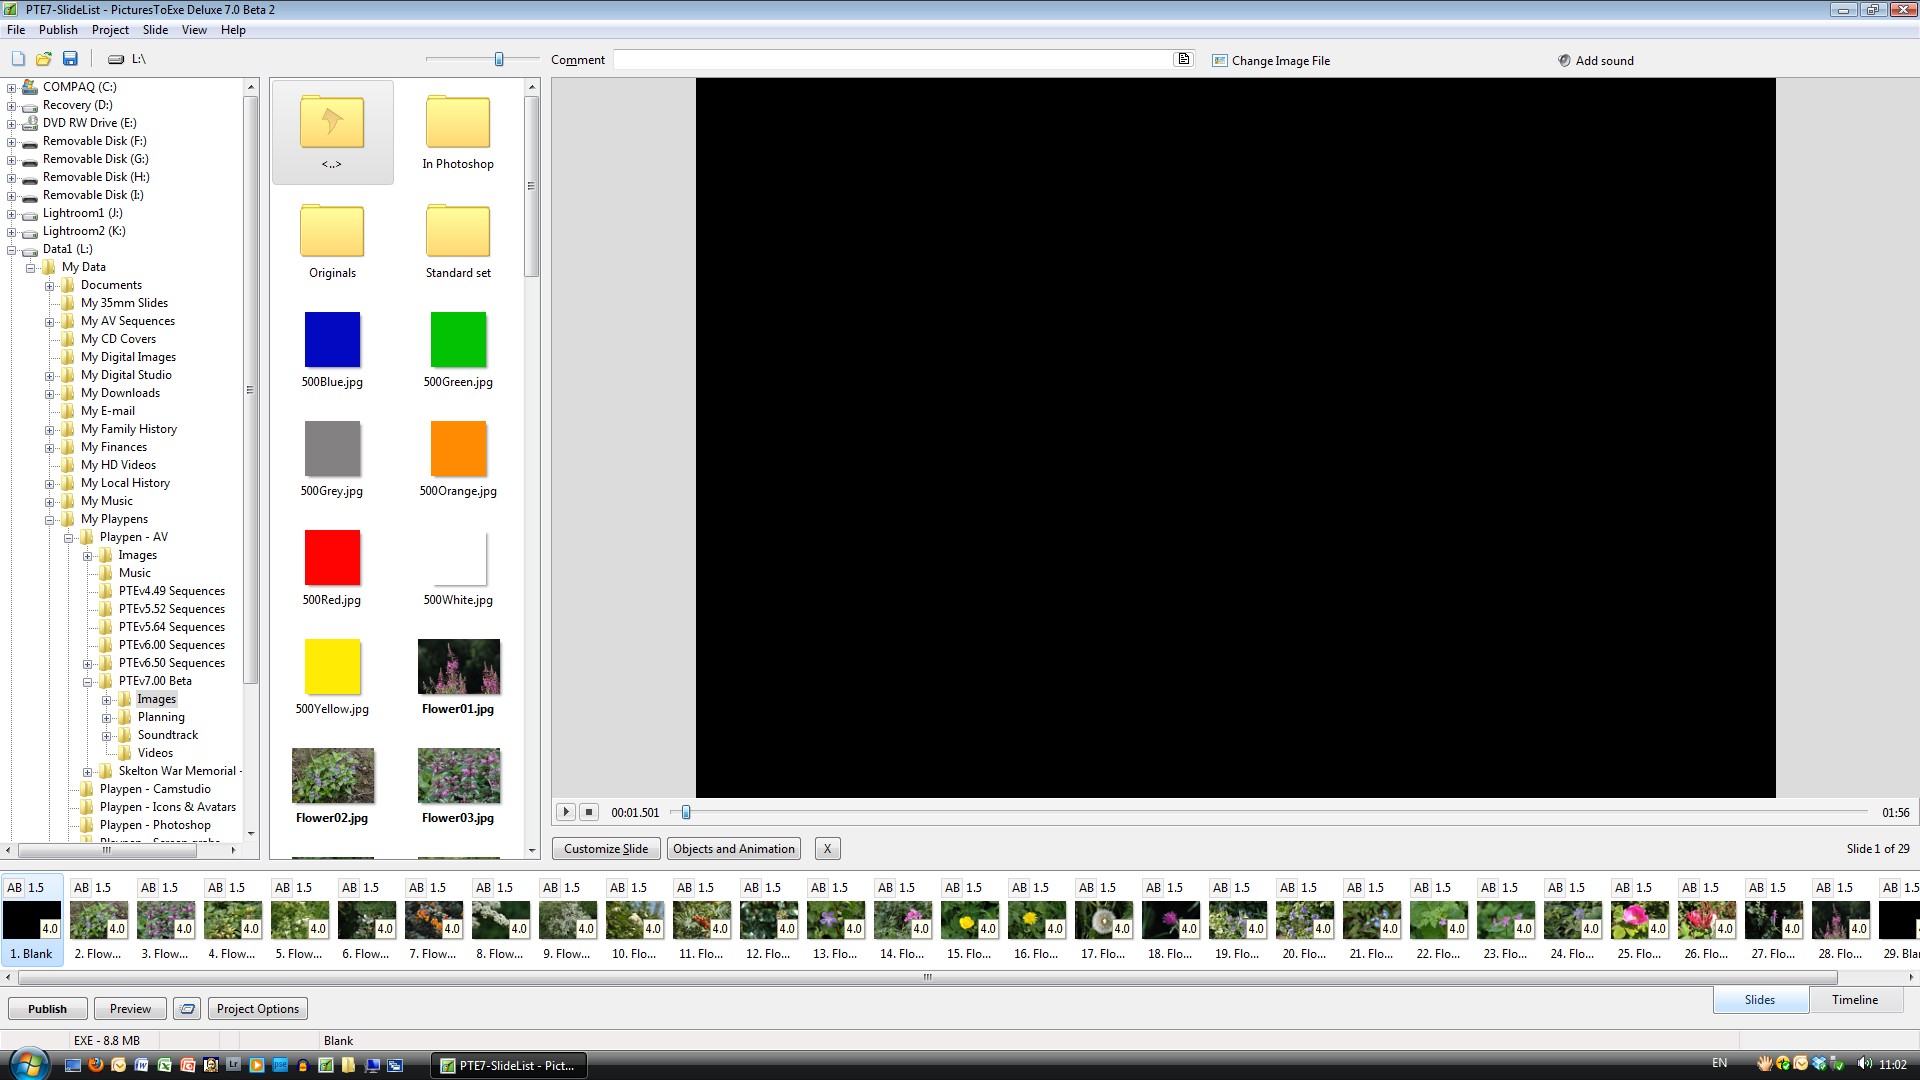Screen dimensions: 1920x1080
Task: Open Project Options
Action: tap(258, 1009)
